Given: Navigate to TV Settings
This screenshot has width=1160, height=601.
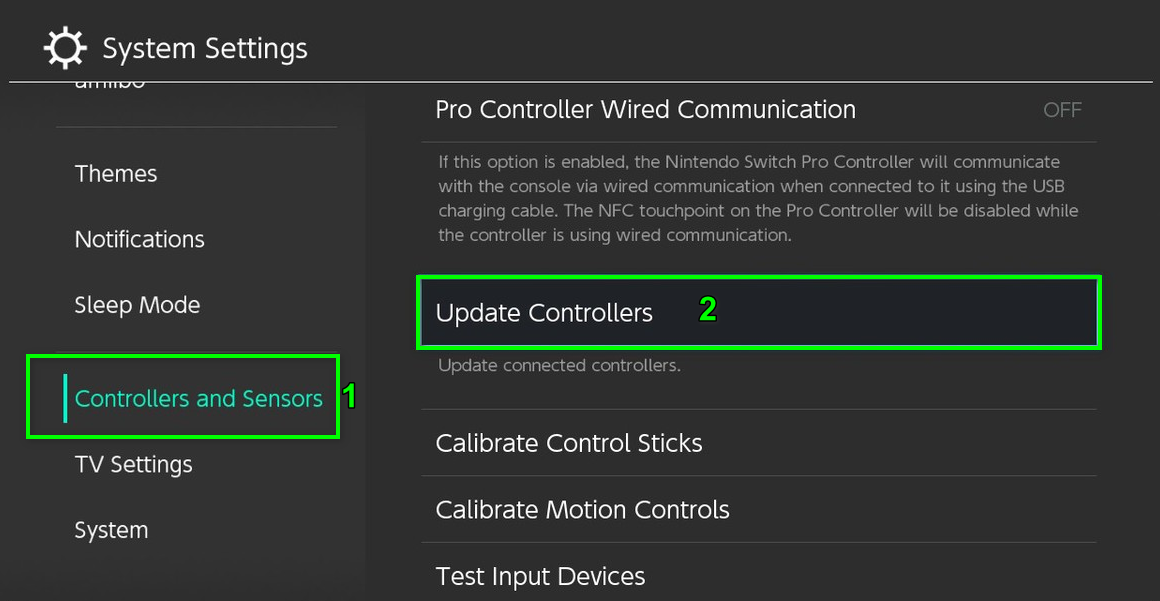Looking at the screenshot, I should pos(133,465).
